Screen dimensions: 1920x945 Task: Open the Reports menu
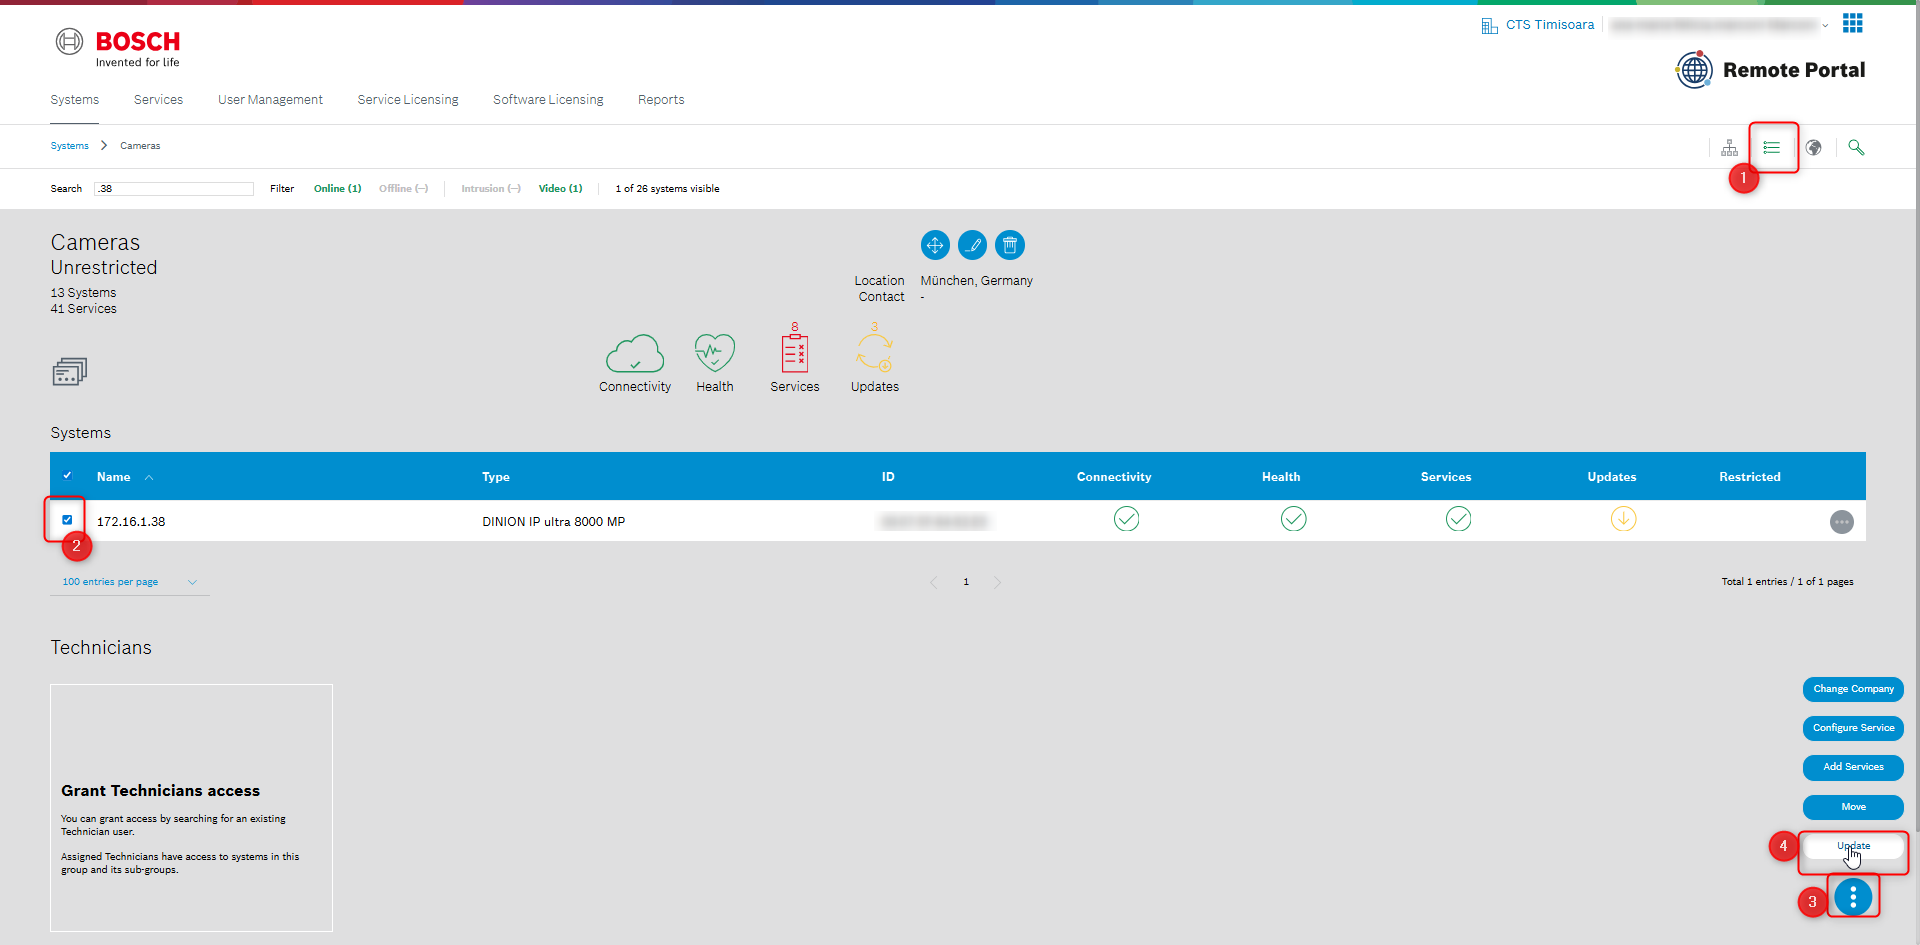[661, 100]
